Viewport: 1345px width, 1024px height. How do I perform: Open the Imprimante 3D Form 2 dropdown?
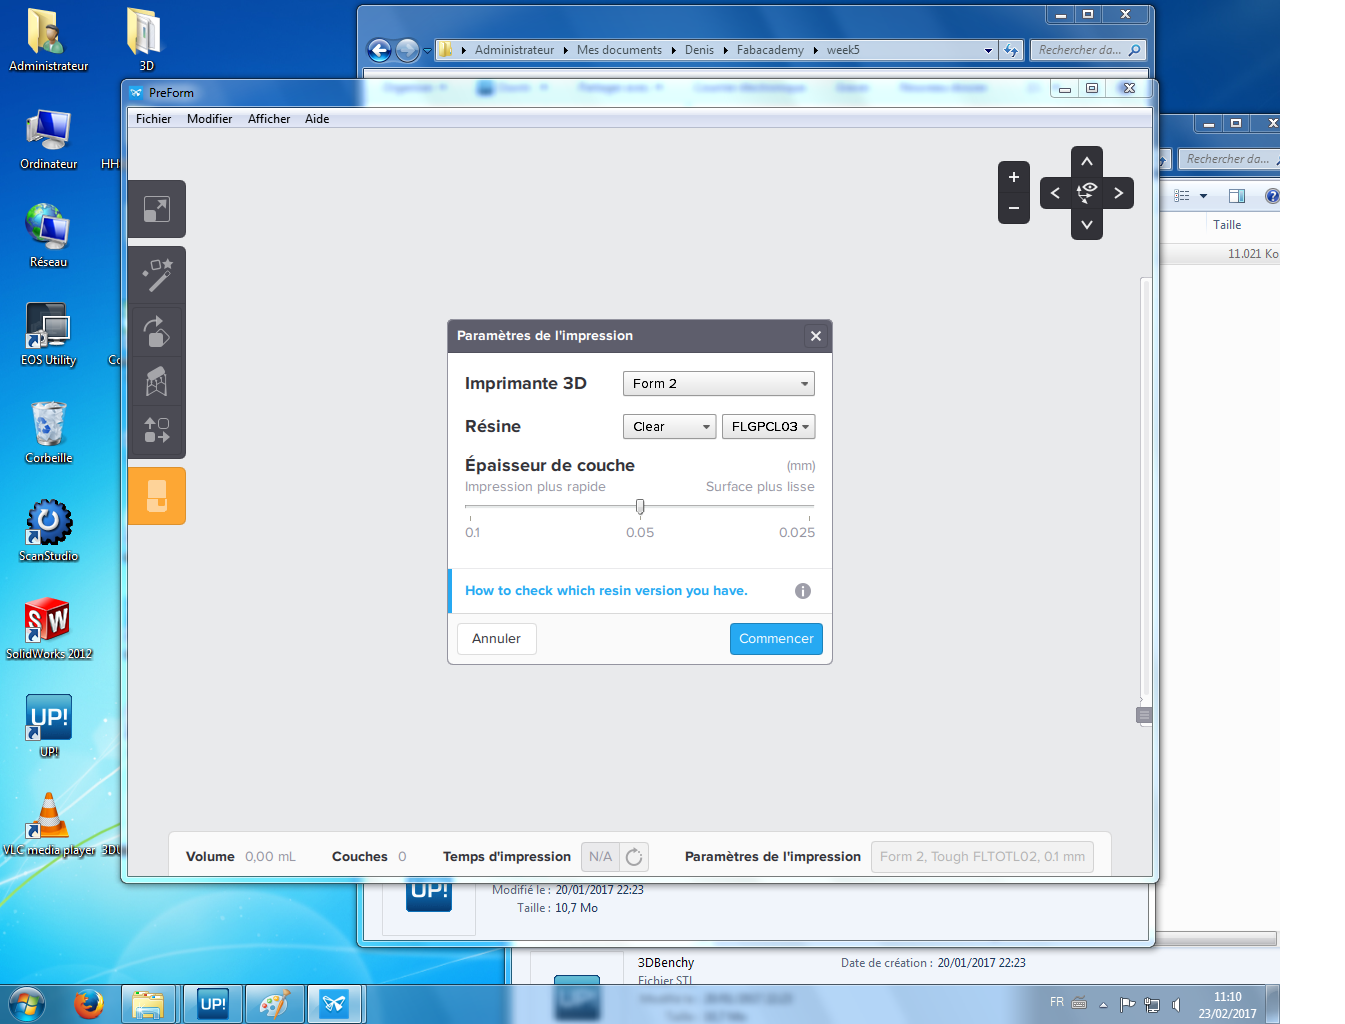tap(719, 384)
